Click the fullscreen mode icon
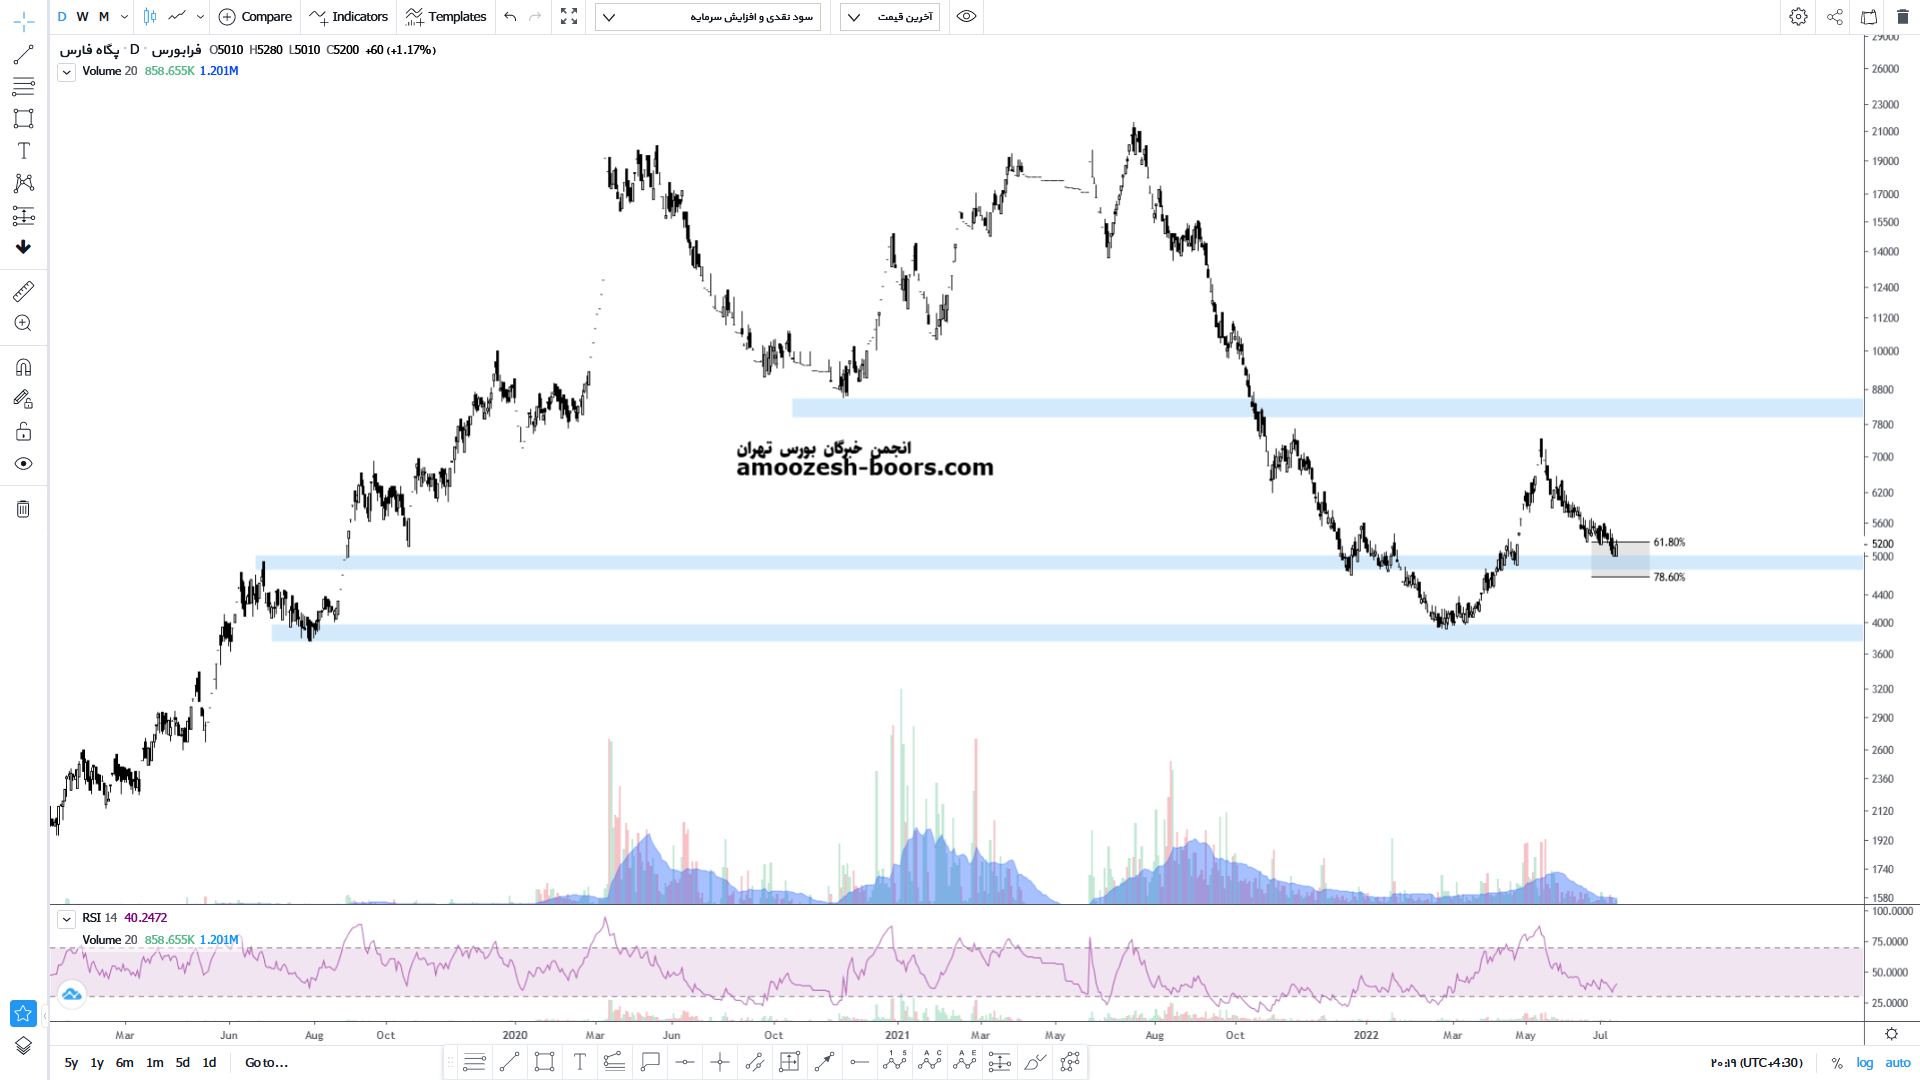This screenshot has height=1080, width=1920. [569, 17]
